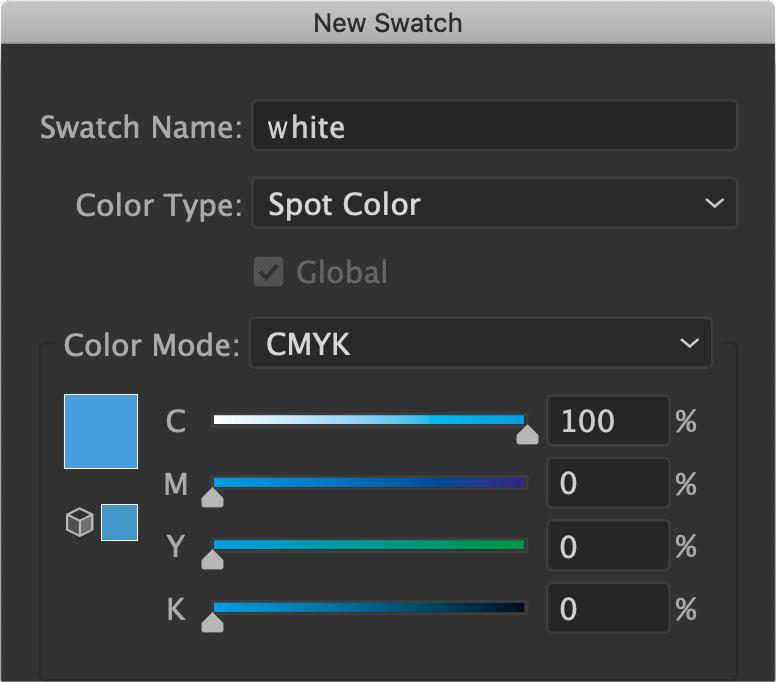The image size is (776, 682).
Task: Toggle the Global checkbox
Action: coord(269,272)
